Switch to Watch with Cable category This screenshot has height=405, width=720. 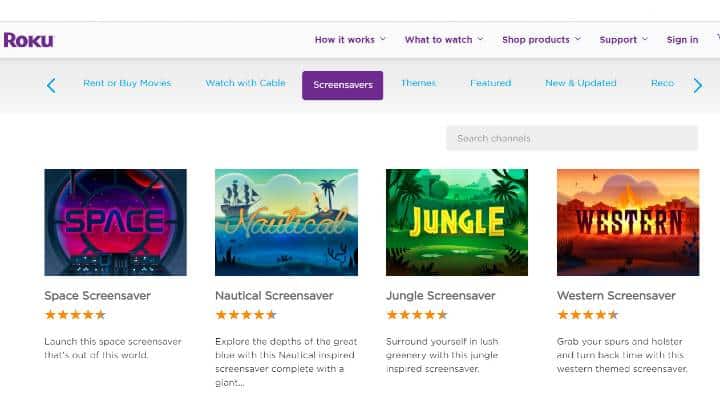[246, 83]
